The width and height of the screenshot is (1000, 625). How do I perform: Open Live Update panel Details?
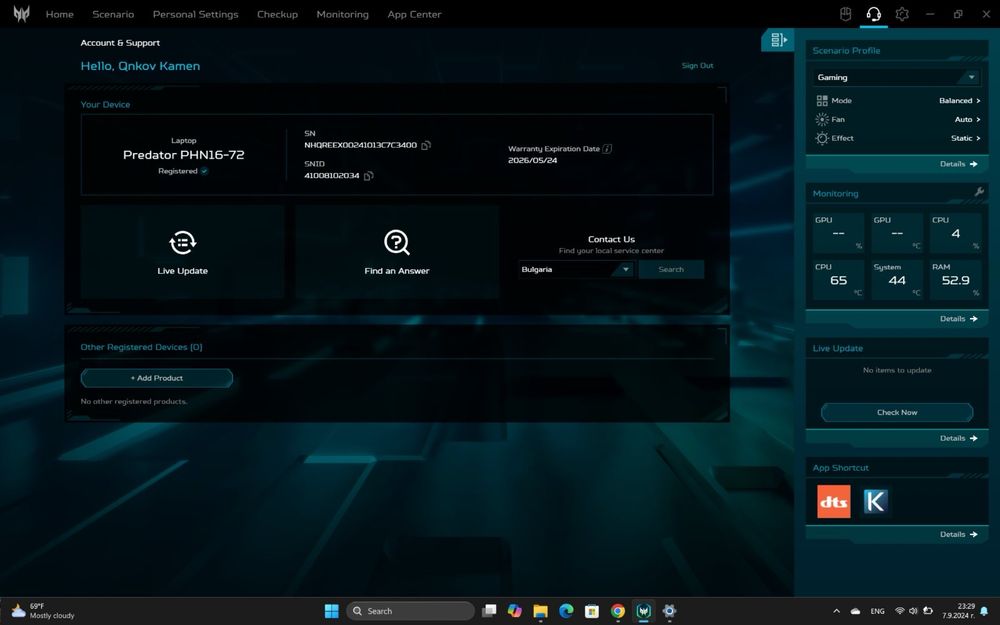point(959,438)
